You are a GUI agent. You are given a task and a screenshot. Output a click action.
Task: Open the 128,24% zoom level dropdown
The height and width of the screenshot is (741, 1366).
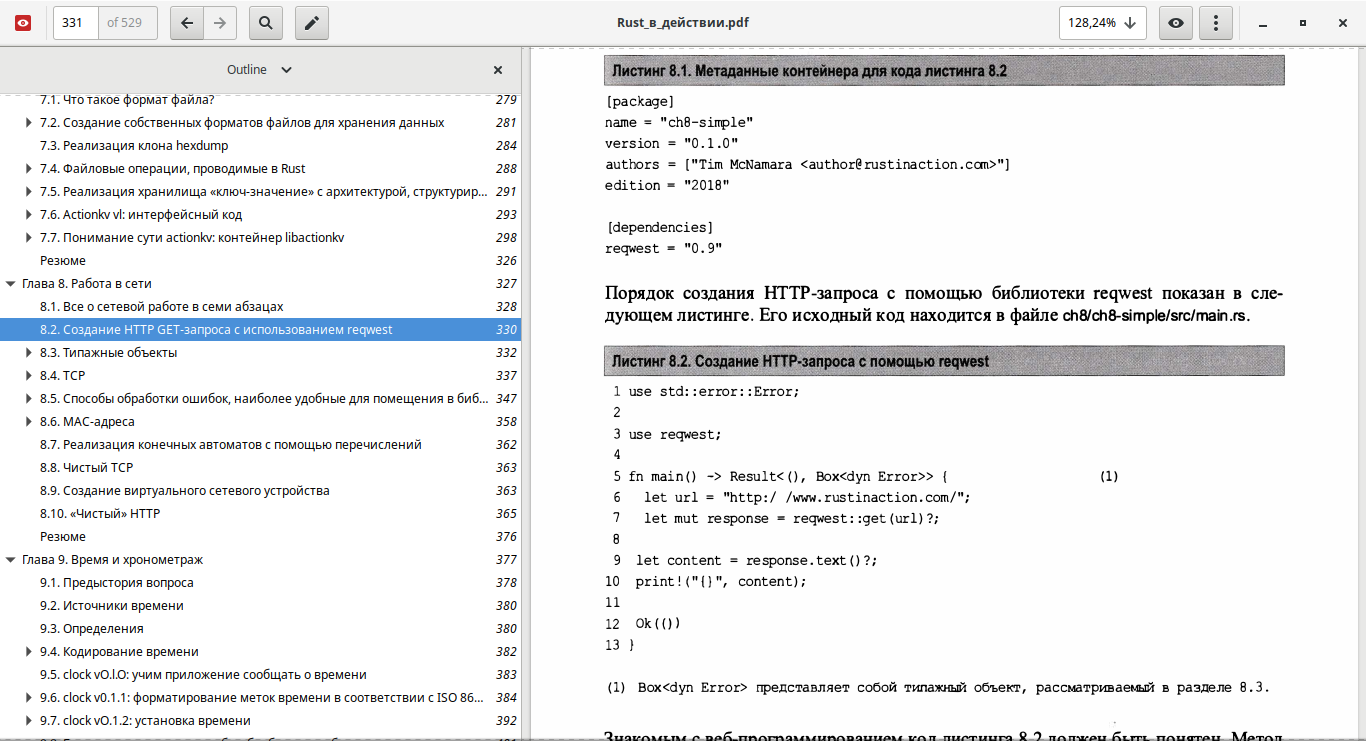point(1102,23)
